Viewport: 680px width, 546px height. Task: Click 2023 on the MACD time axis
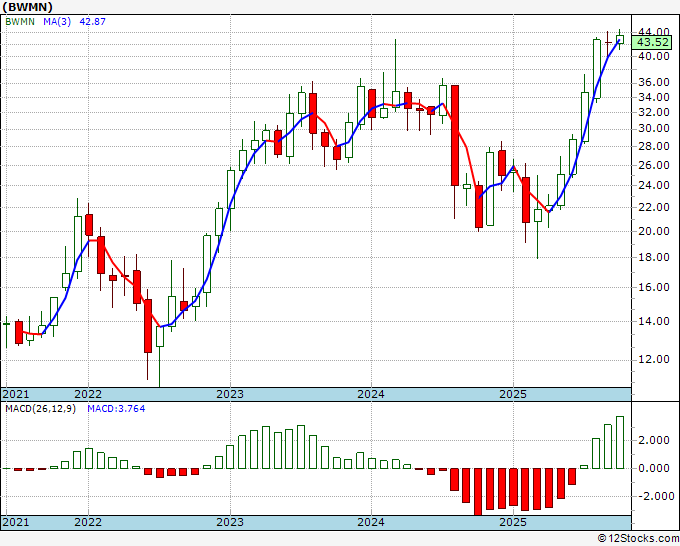[x=230, y=522]
